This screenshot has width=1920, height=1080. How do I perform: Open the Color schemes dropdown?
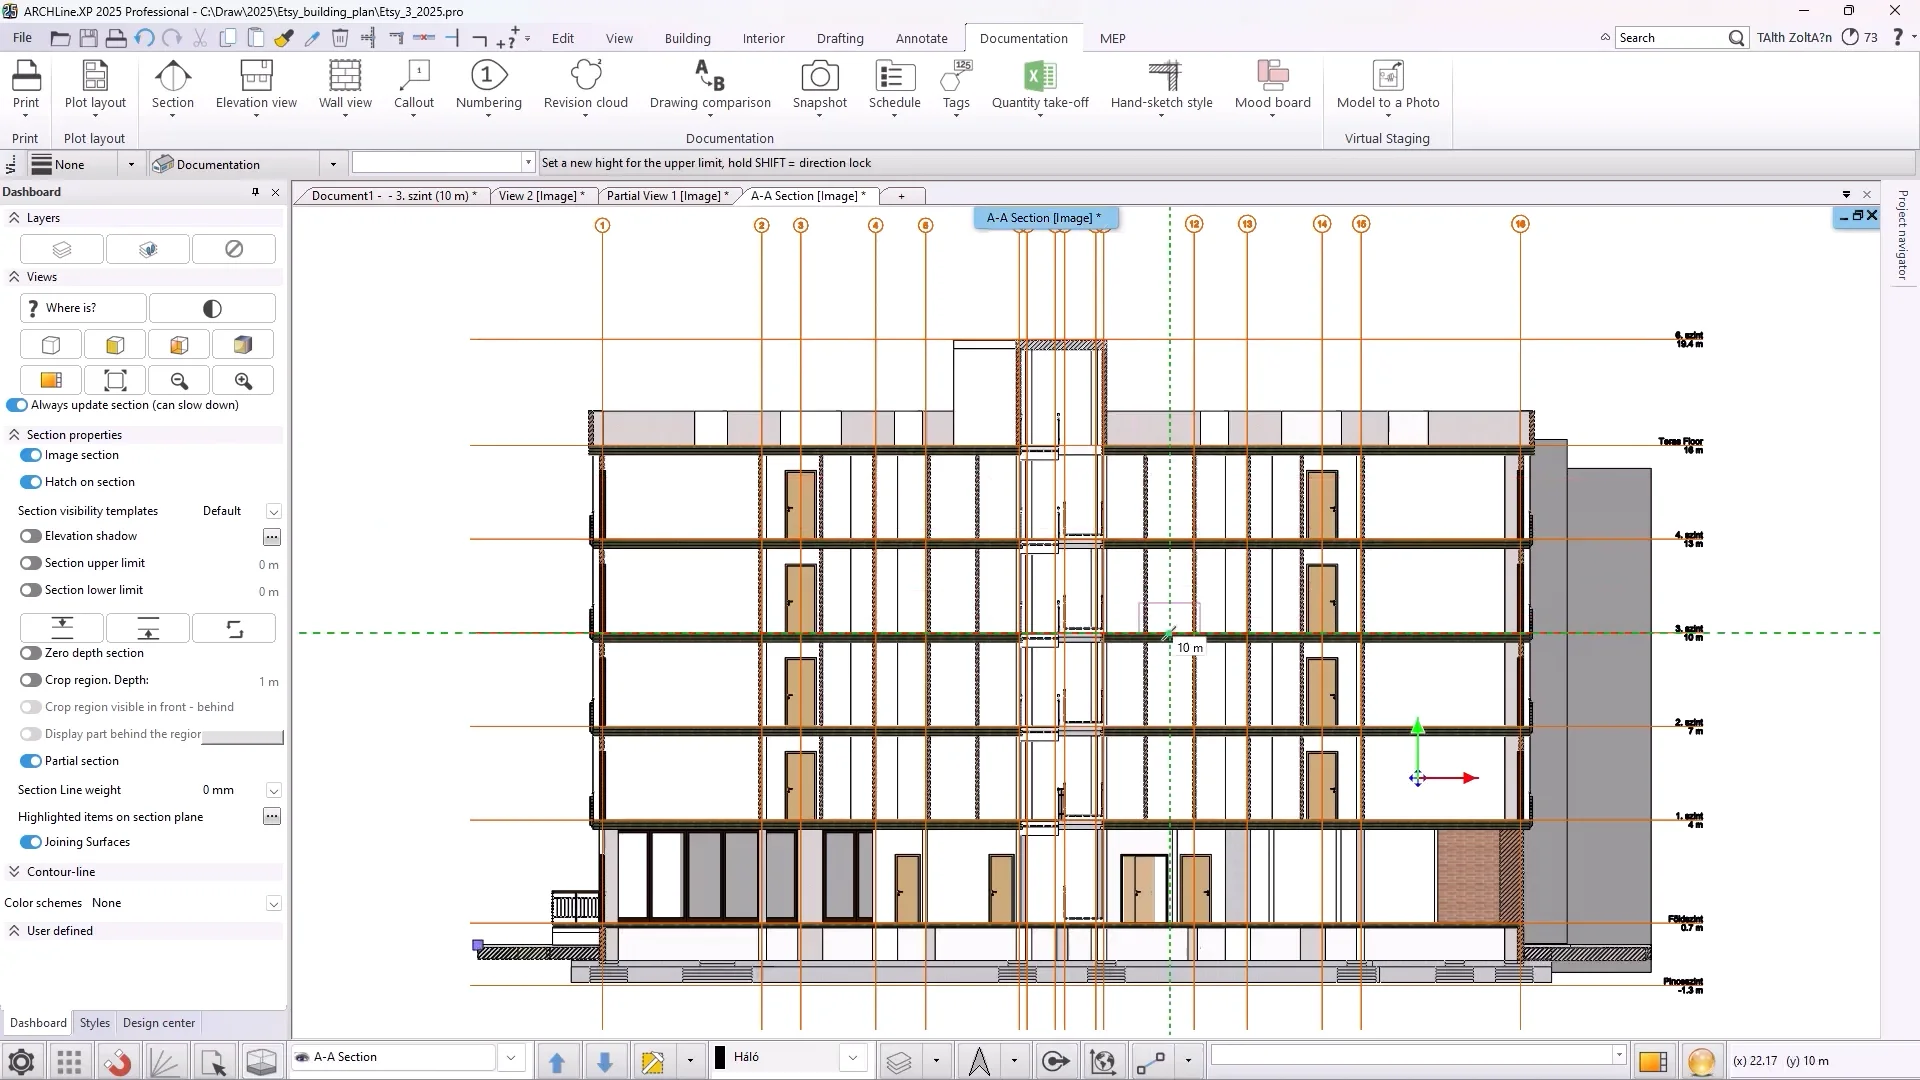coord(273,903)
